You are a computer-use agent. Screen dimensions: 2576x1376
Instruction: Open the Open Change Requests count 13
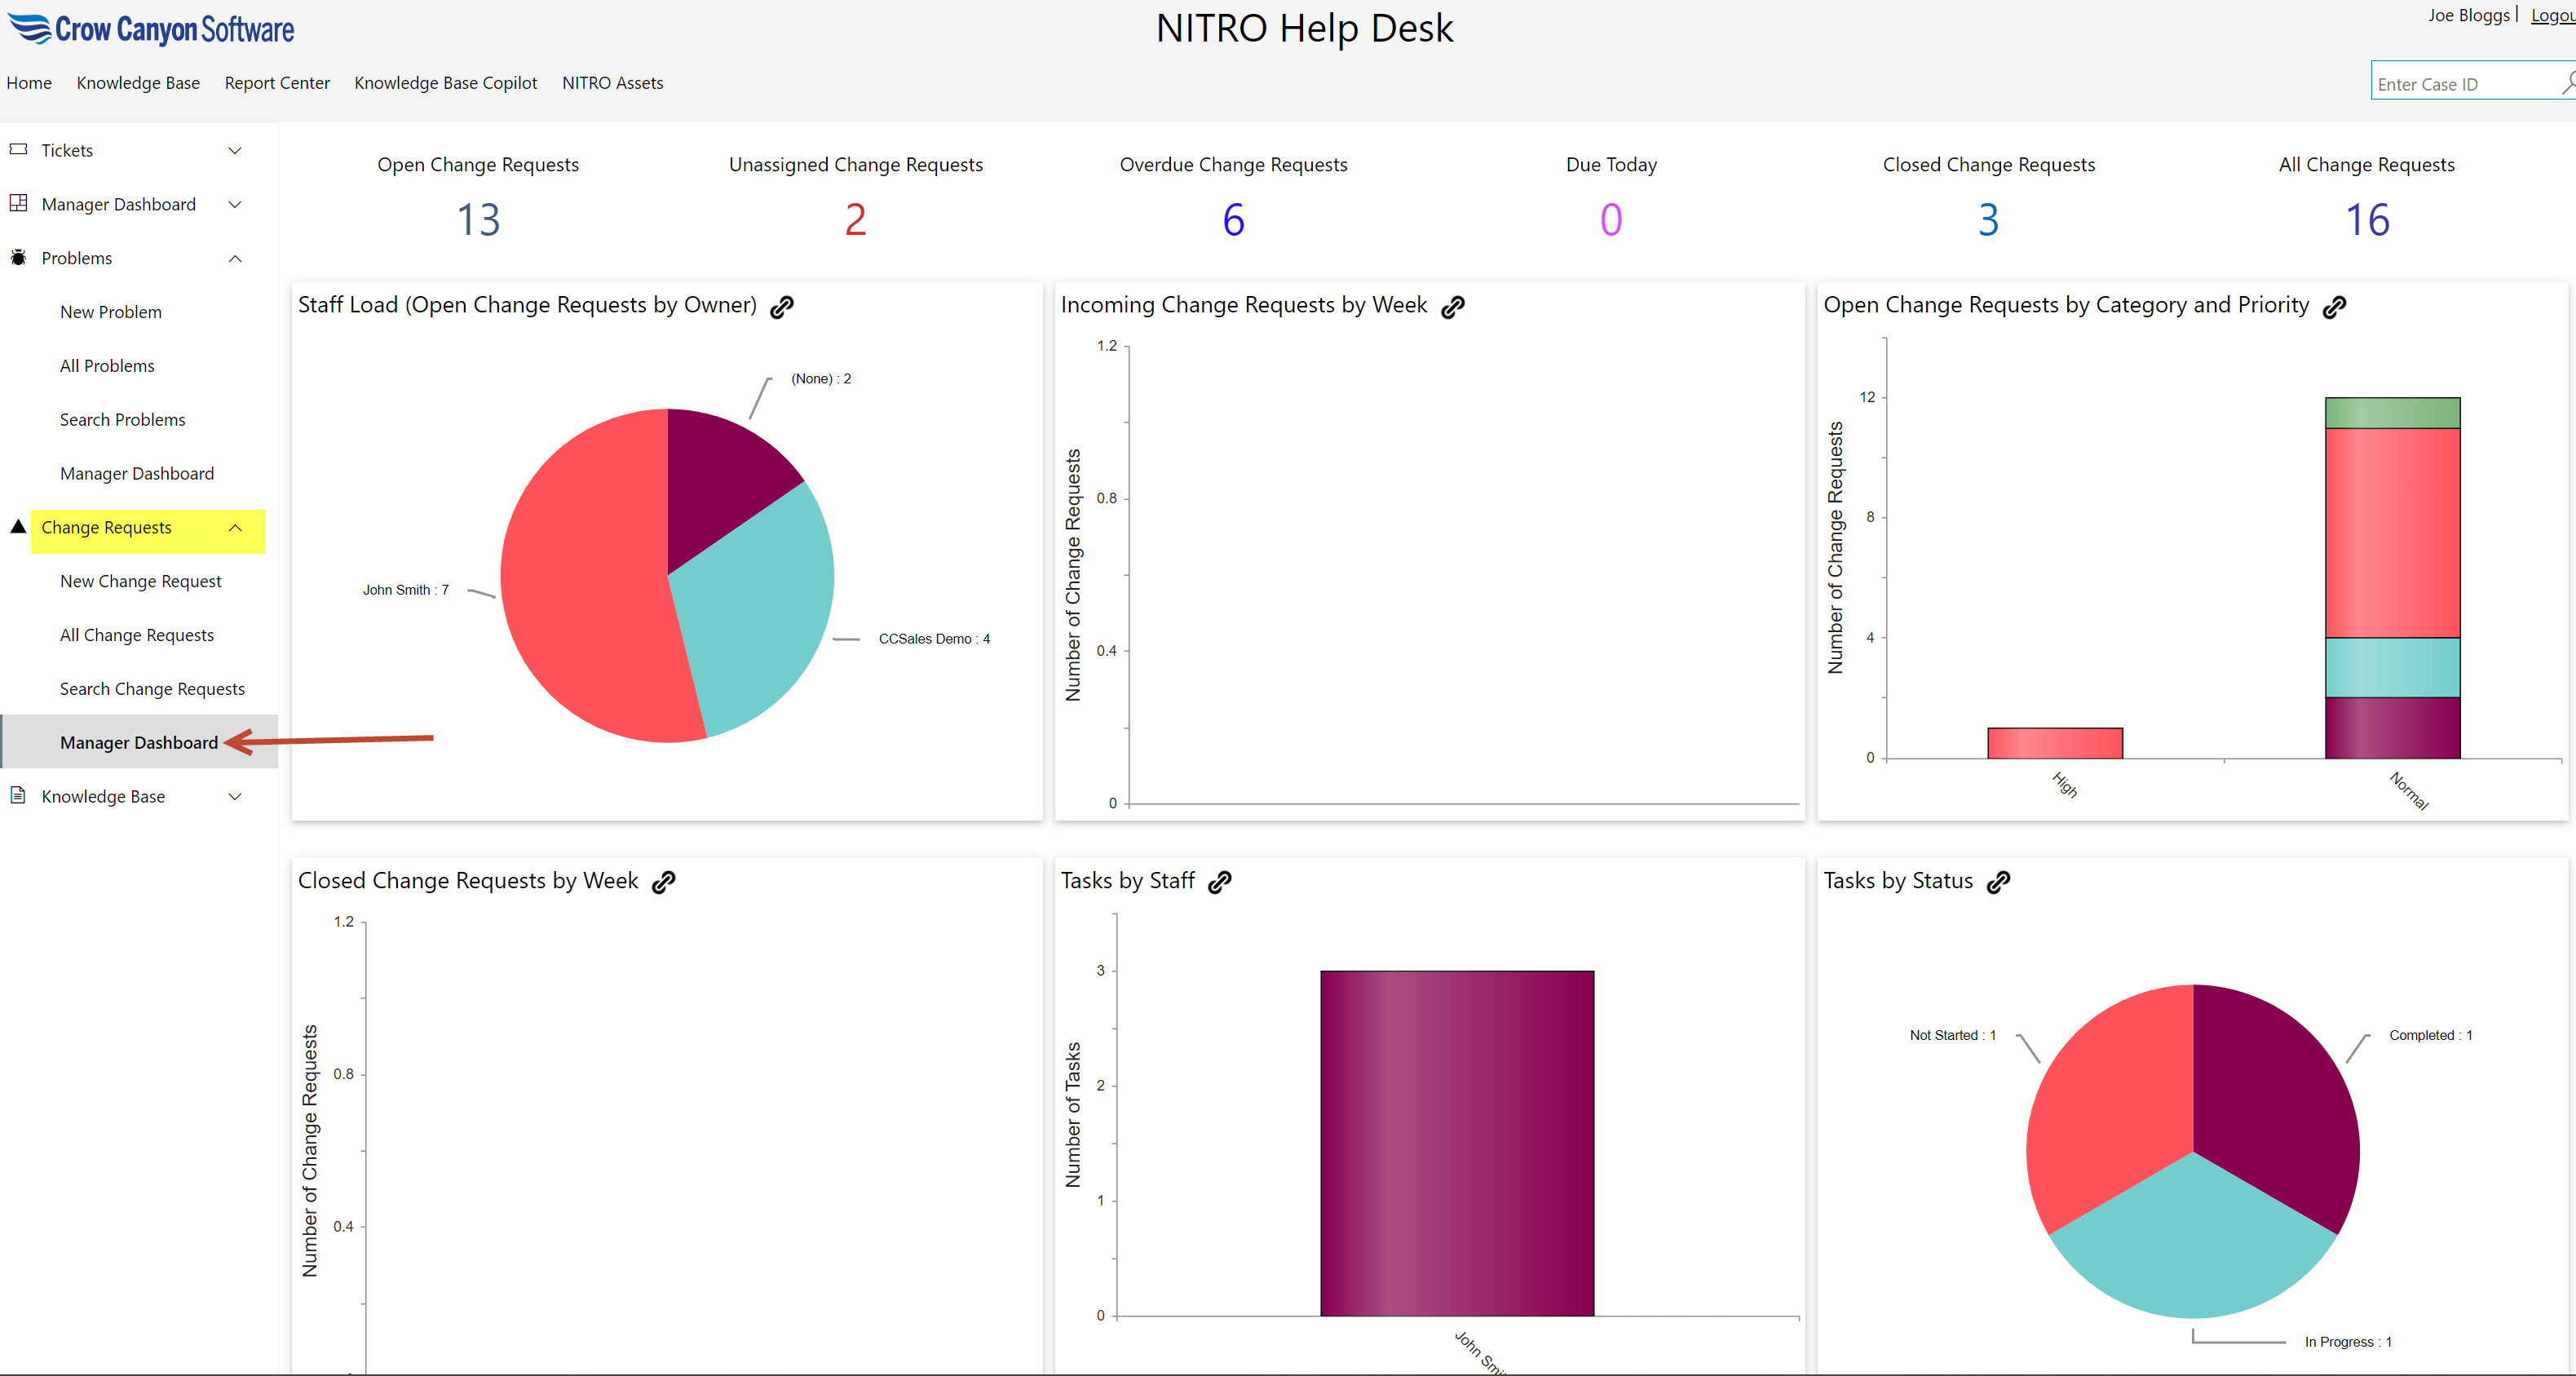click(x=478, y=220)
